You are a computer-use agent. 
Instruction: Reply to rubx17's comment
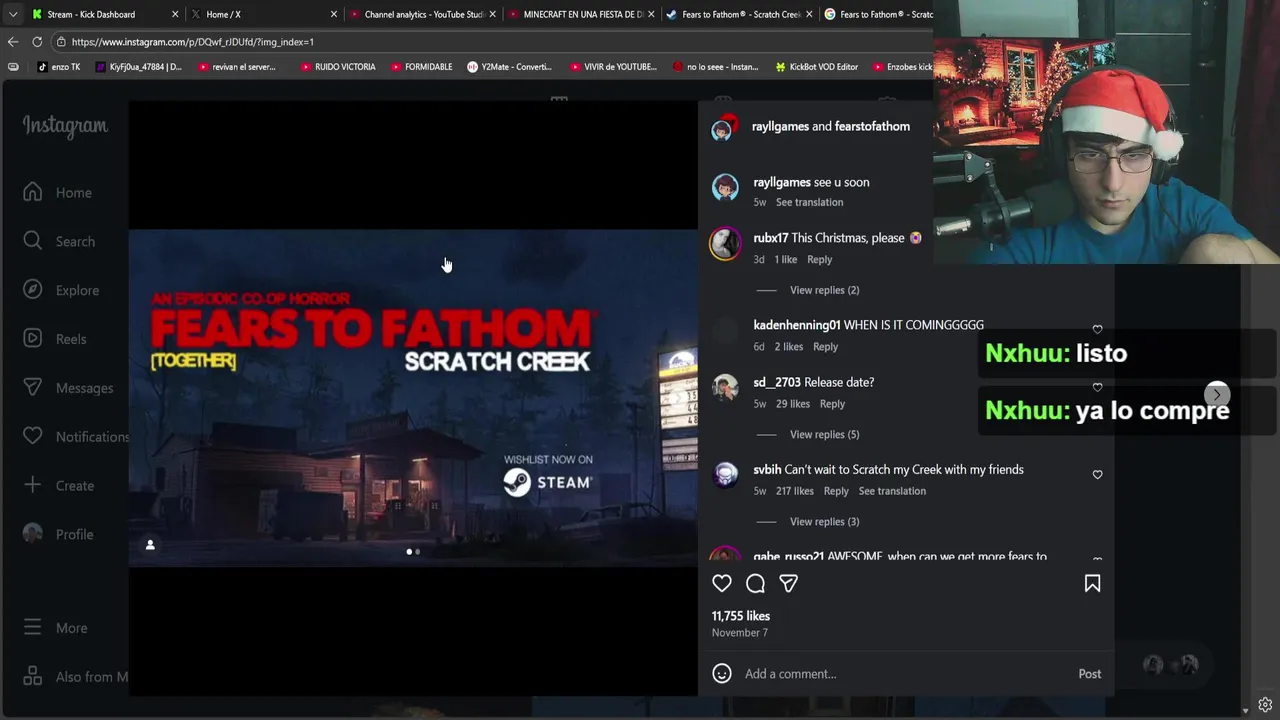pos(819,259)
